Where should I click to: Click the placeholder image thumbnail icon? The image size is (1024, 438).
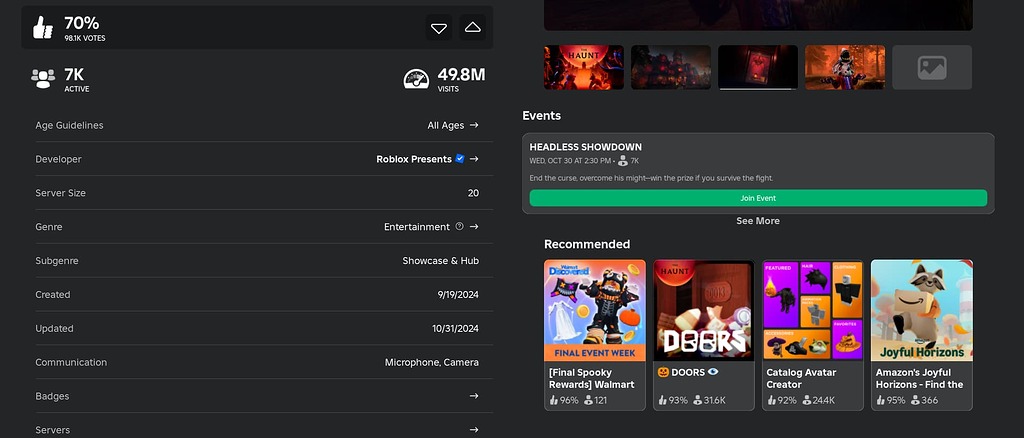[932, 67]
